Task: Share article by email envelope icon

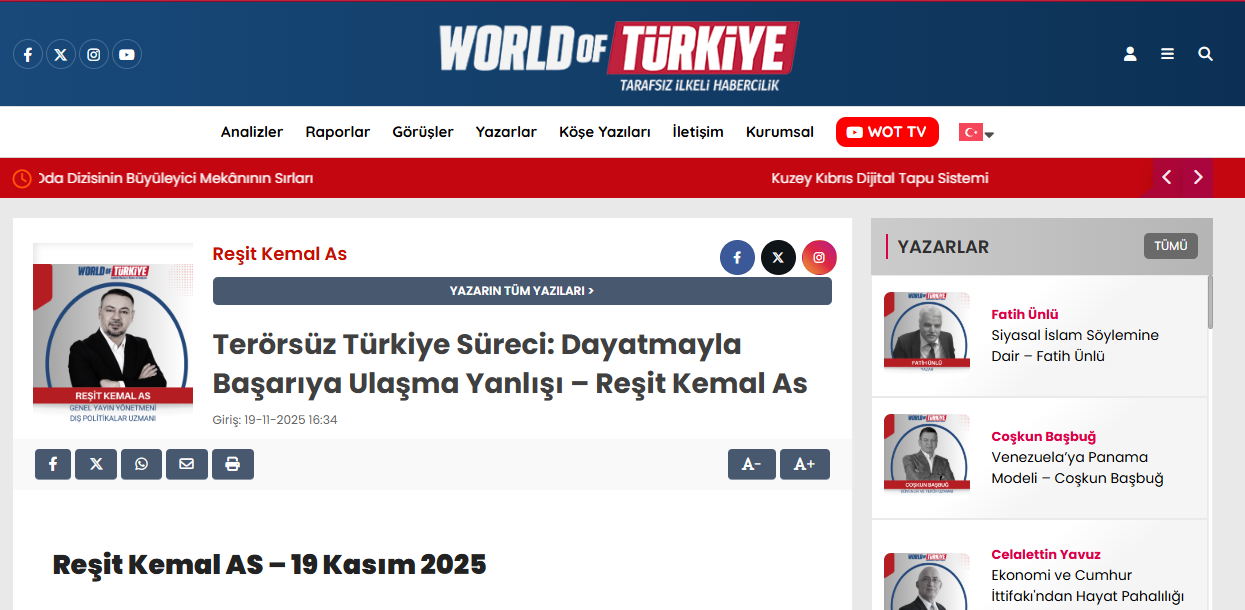Action: point(187,464)
